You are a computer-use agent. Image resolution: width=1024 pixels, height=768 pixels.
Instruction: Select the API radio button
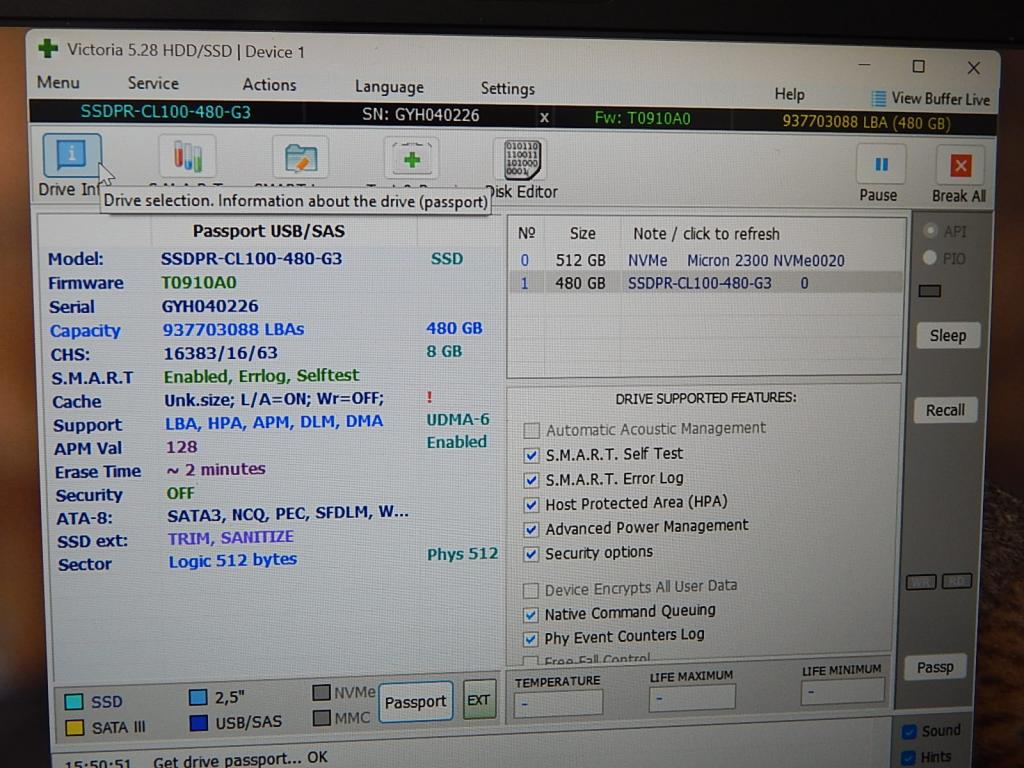930,231
